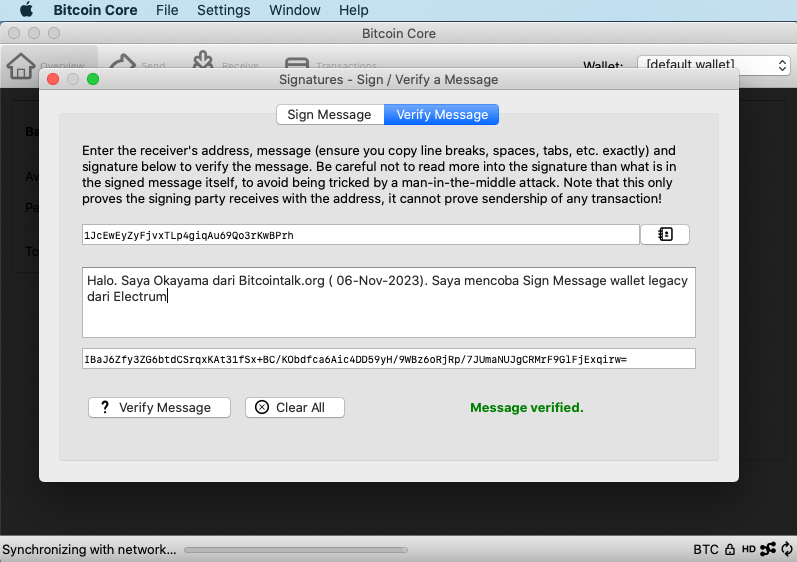797x562 pixels.
Task: Click the network connections icon in status bar
Action: 768,549
